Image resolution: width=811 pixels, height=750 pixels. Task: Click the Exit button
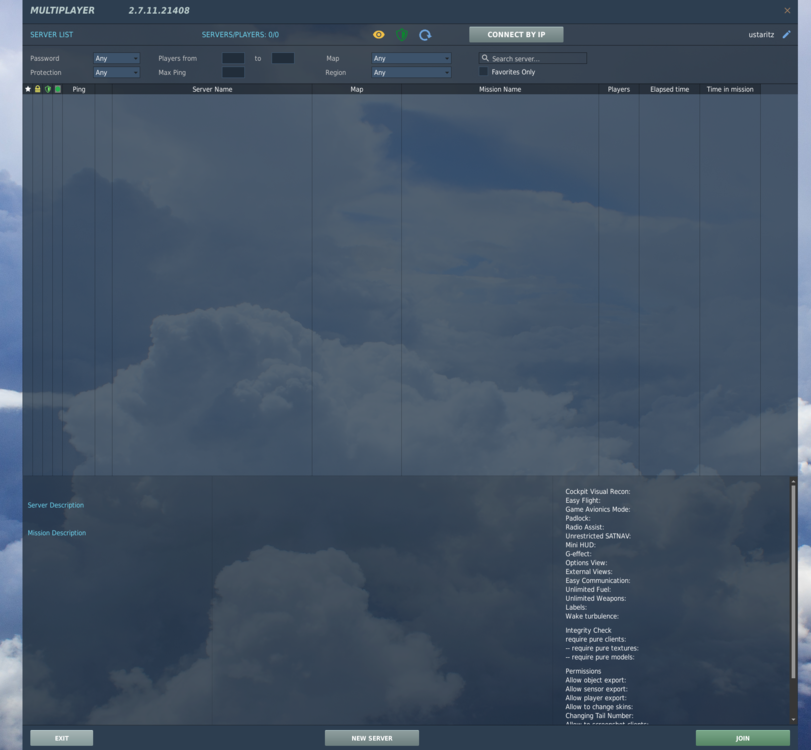(62, 738)
